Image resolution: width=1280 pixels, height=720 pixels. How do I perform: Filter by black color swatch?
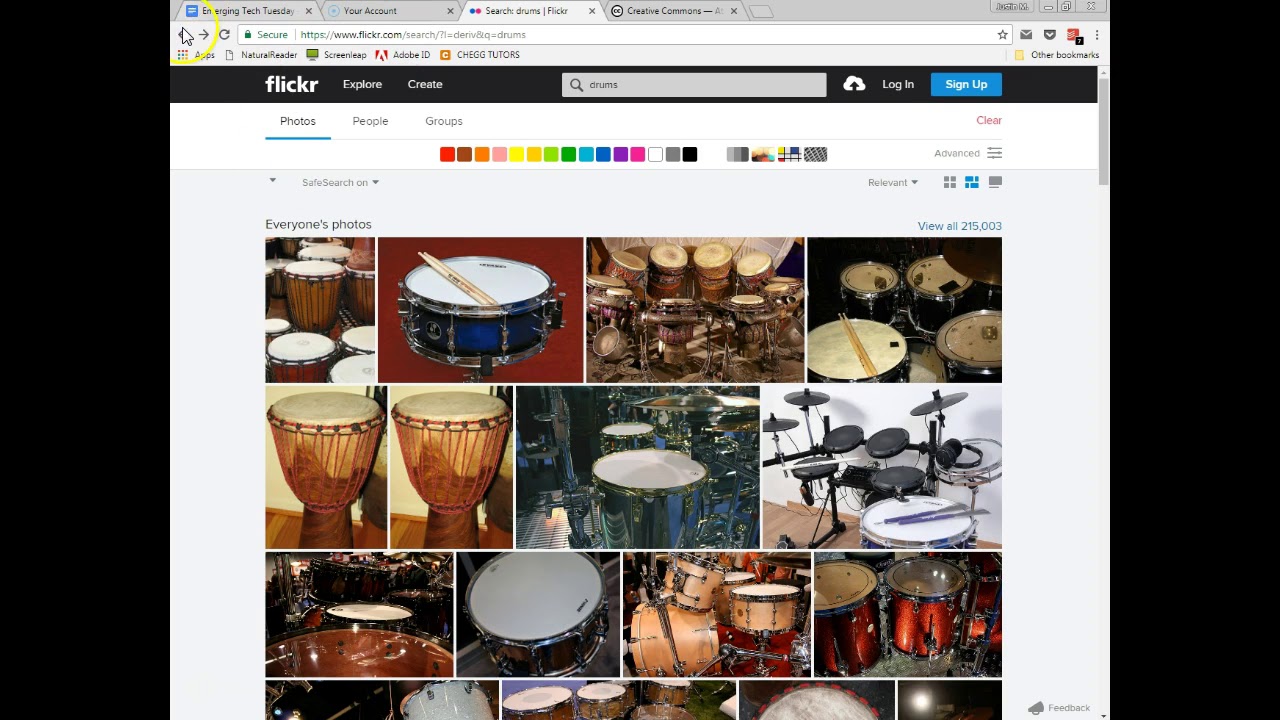point(690,154)
